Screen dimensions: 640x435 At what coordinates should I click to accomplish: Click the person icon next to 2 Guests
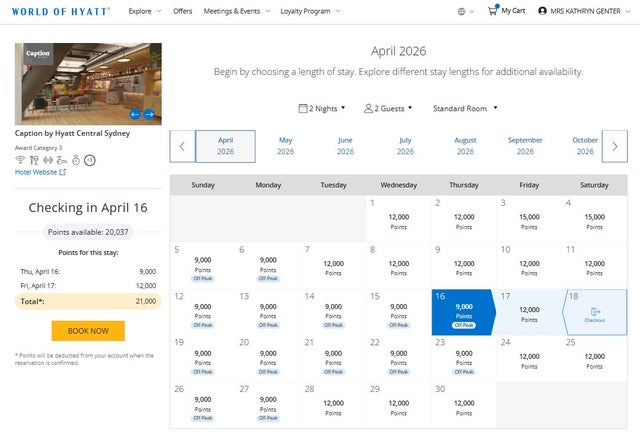point(368,108)
